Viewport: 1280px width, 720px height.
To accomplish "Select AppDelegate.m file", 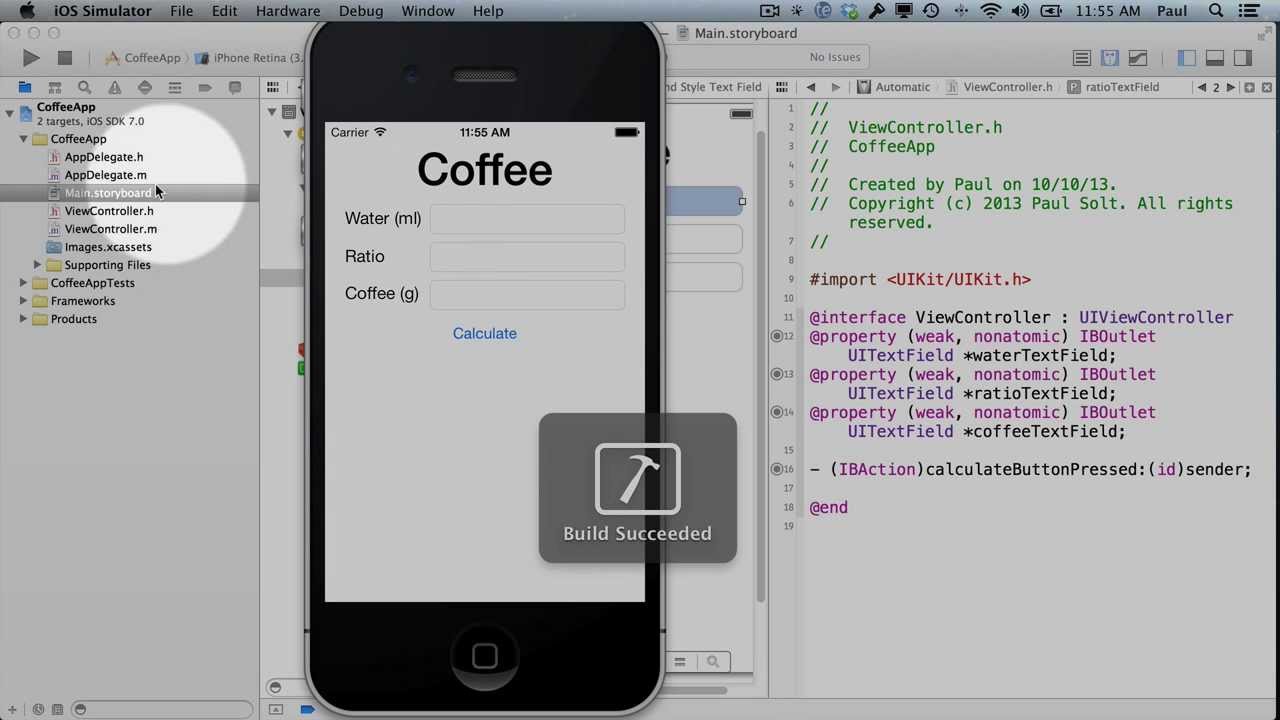I will click(x=105, y=175).
